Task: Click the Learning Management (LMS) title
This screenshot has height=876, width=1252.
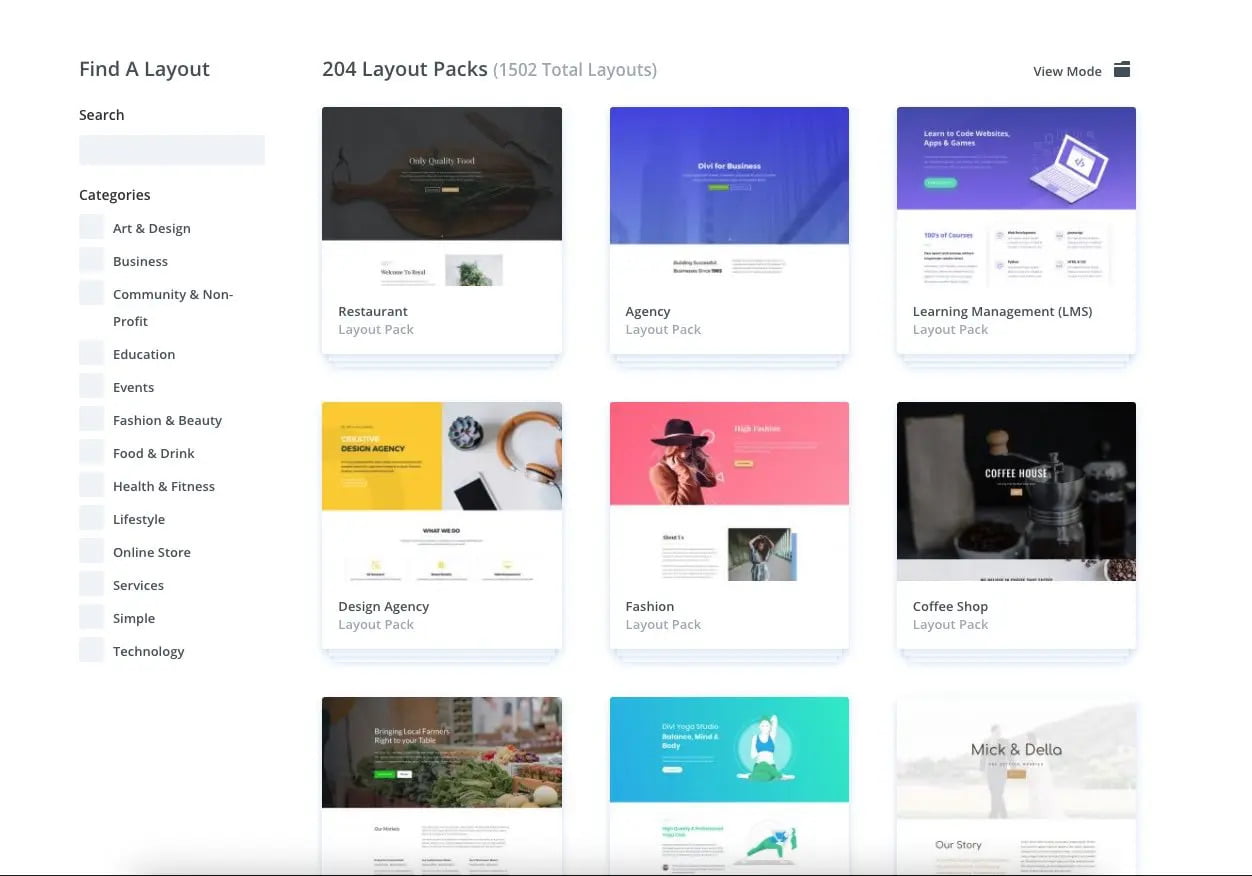Action: coord(1002,312)
